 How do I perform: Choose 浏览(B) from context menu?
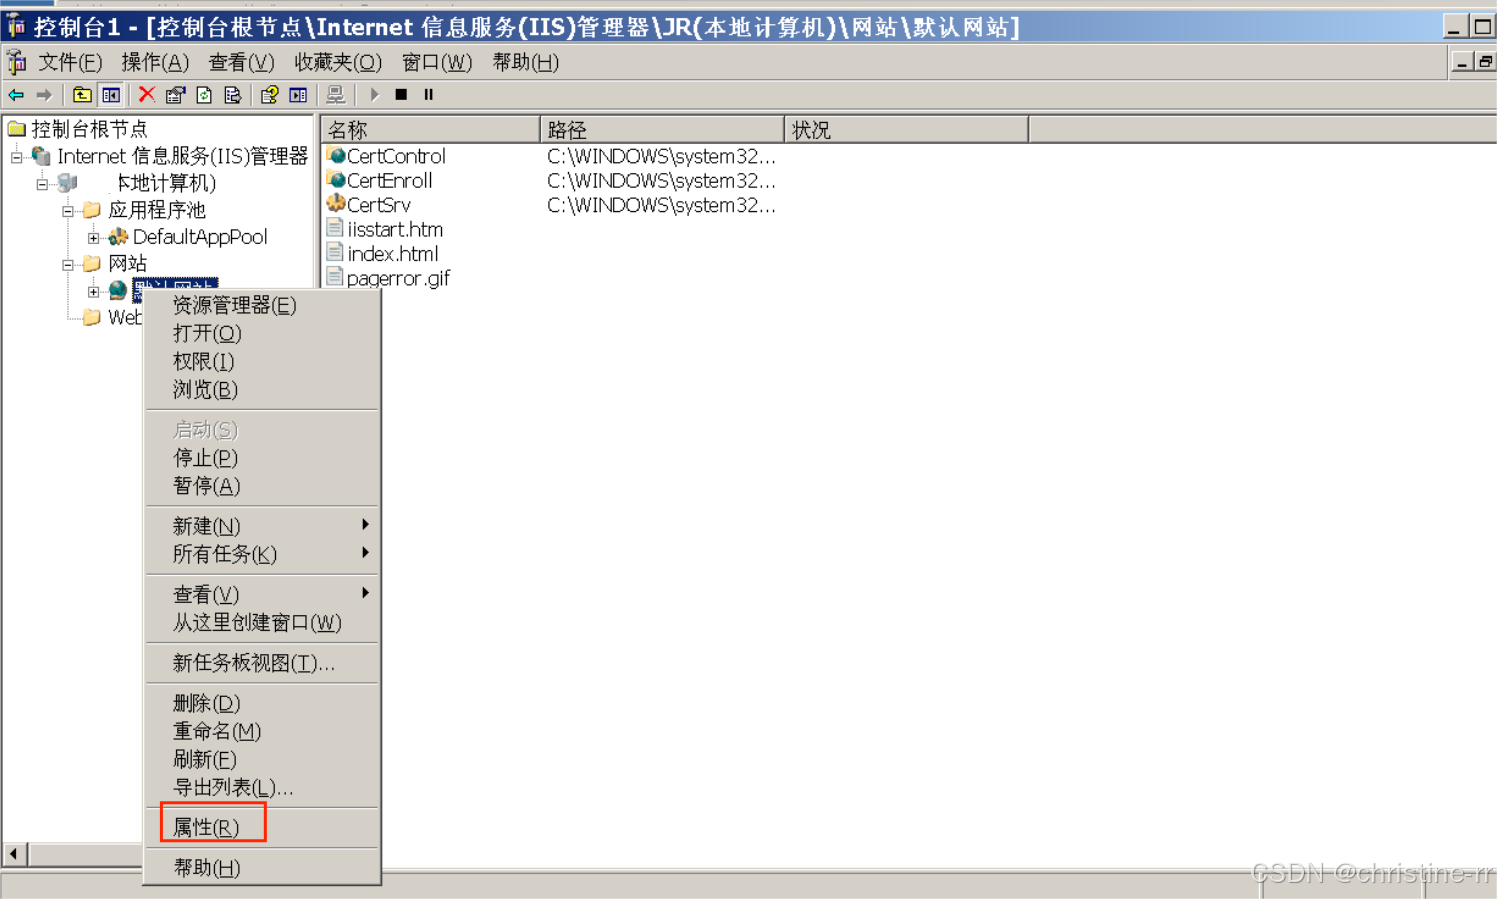point(262,389)
